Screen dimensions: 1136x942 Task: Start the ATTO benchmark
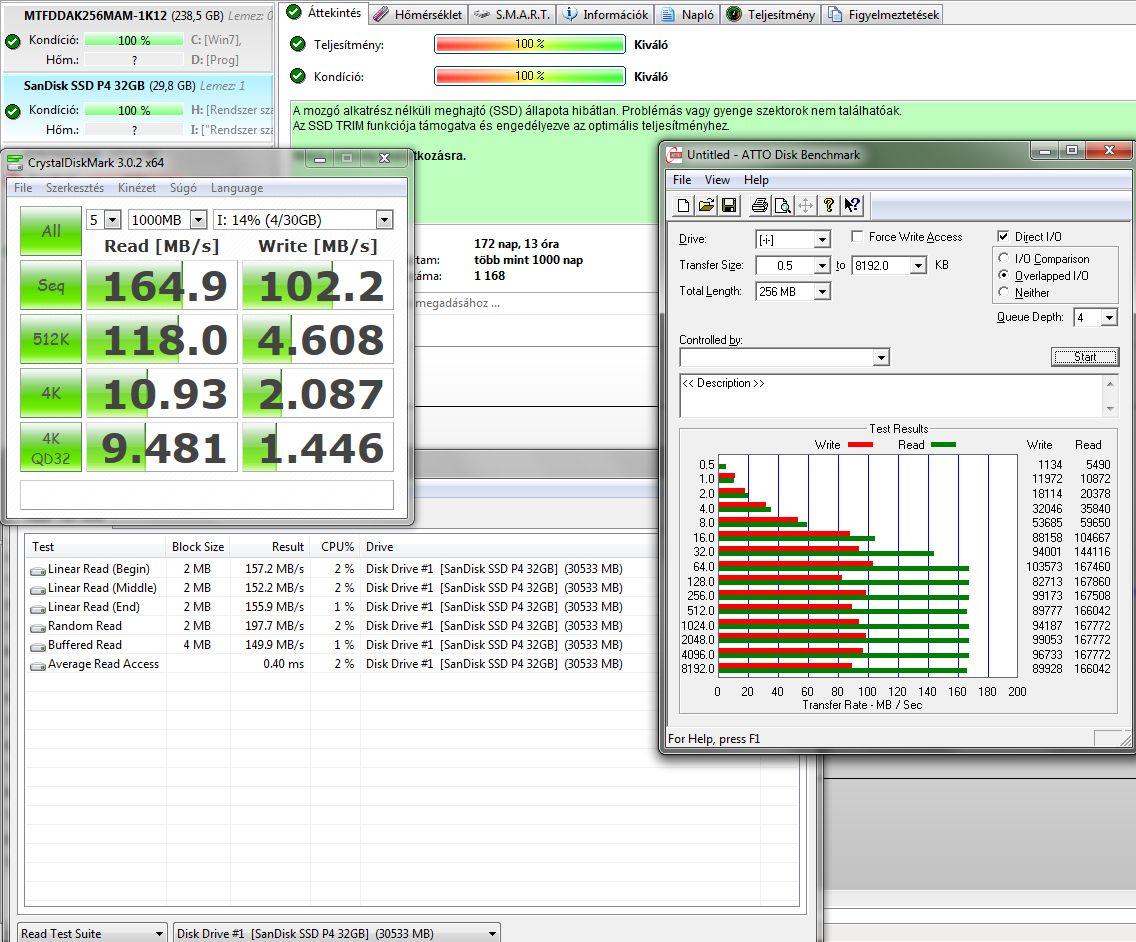pos(1085,357)
